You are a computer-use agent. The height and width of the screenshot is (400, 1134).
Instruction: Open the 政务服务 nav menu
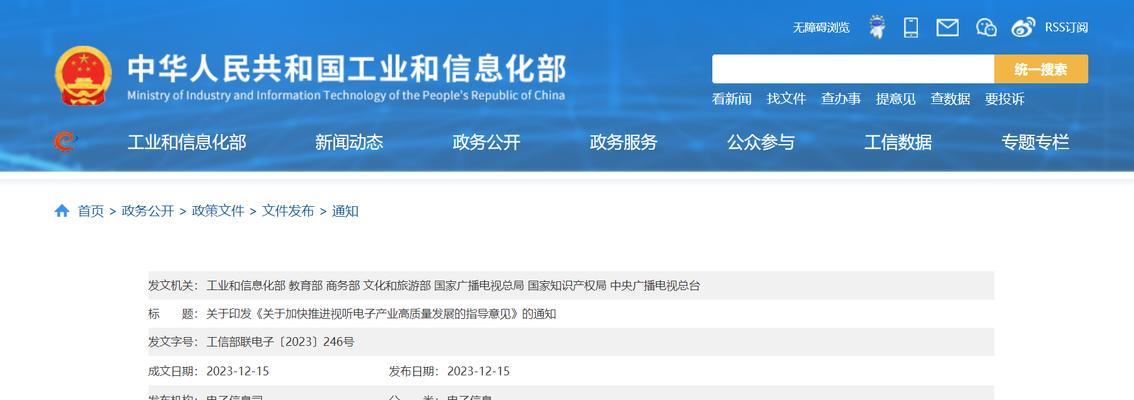(623, 142)
